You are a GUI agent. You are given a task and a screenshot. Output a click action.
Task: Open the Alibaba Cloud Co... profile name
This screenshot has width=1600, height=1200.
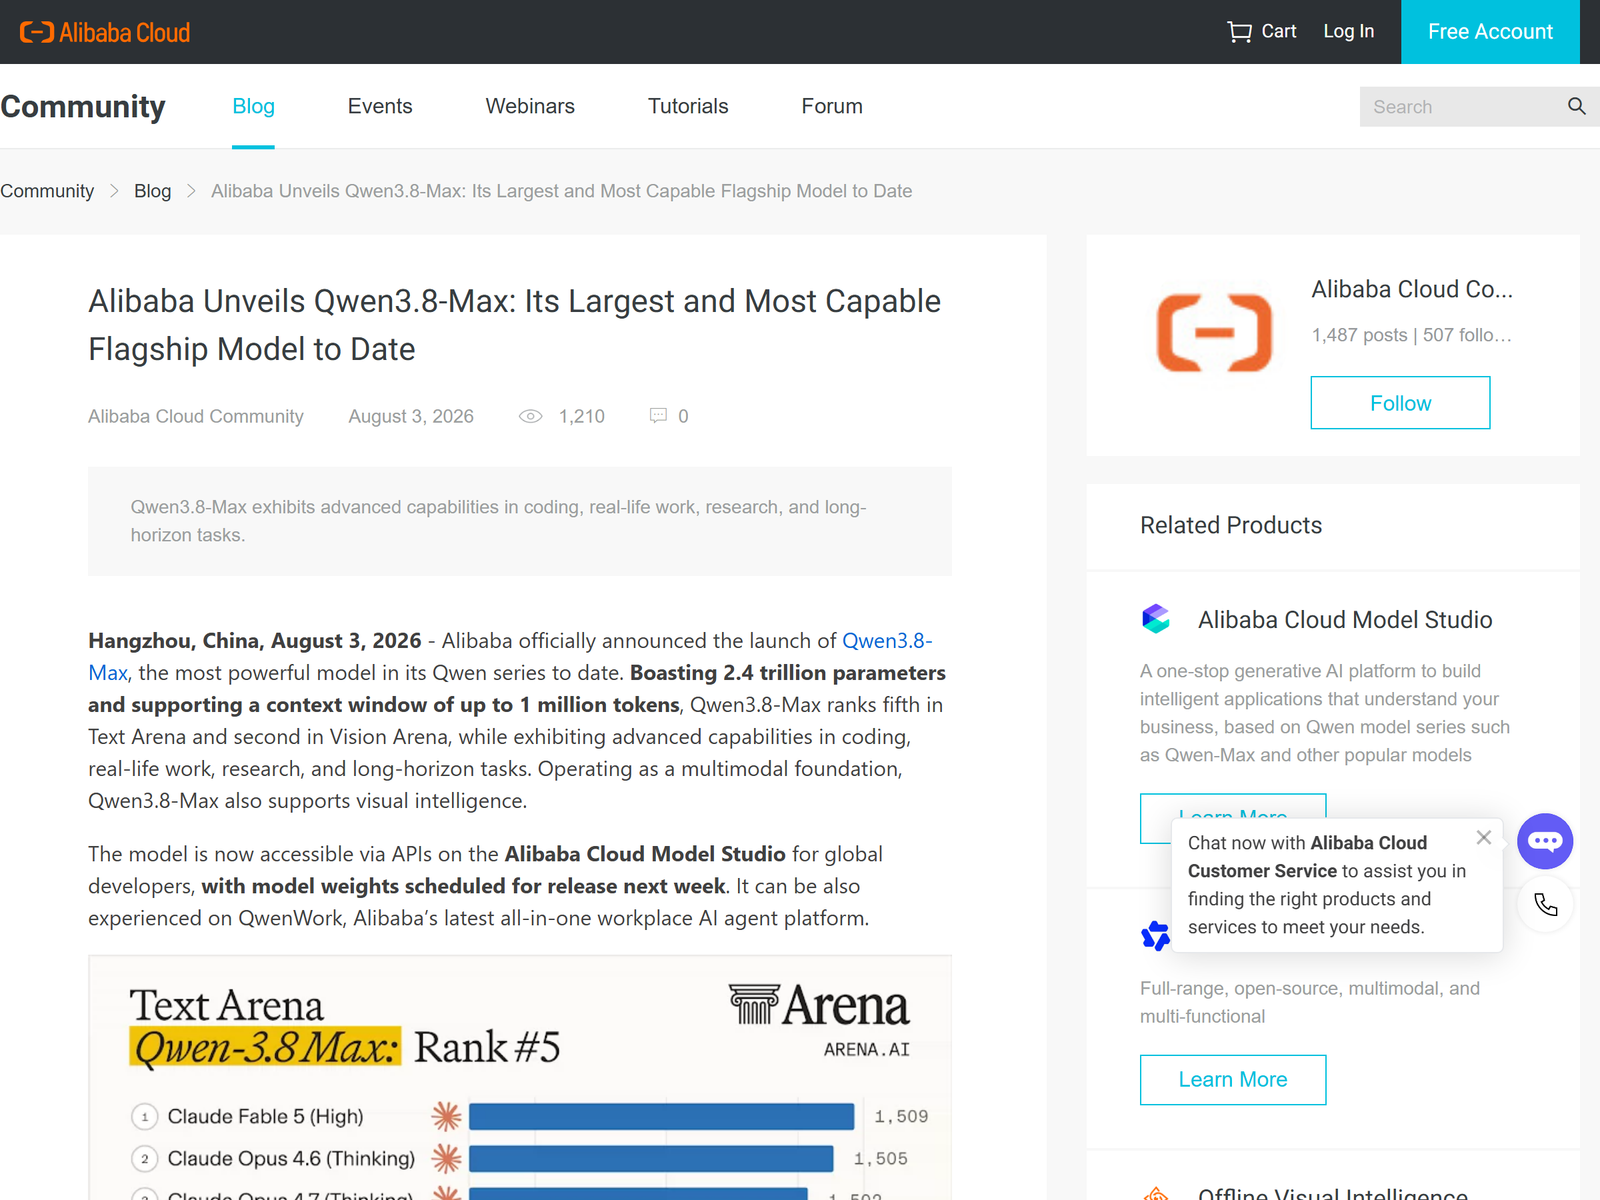pyautogui.click(x=1412, y=289)
